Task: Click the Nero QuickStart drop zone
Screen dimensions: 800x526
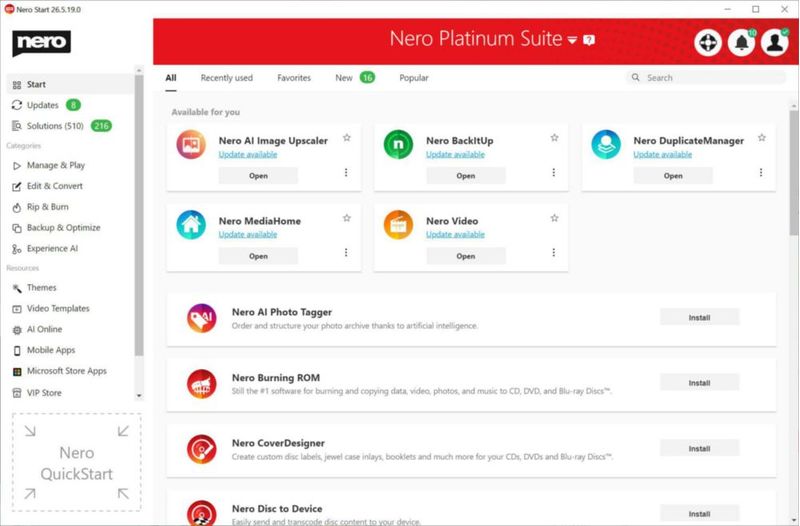Action: point(77,462)
